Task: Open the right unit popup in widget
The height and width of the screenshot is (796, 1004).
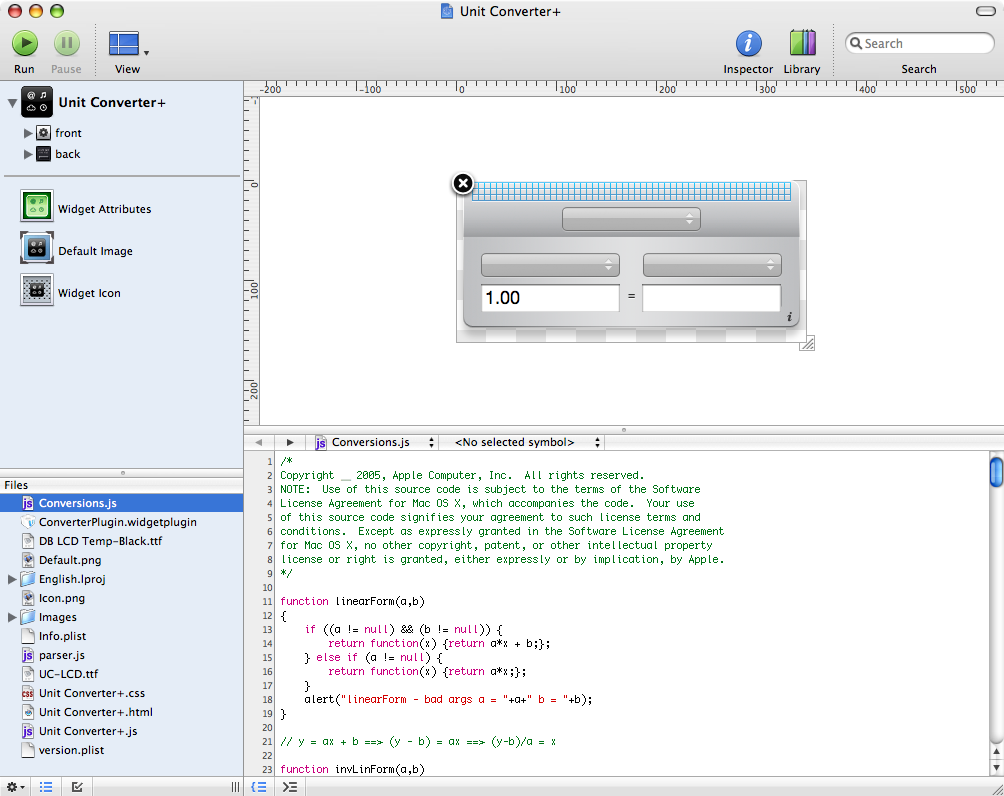Action: [x=712, y=265]
